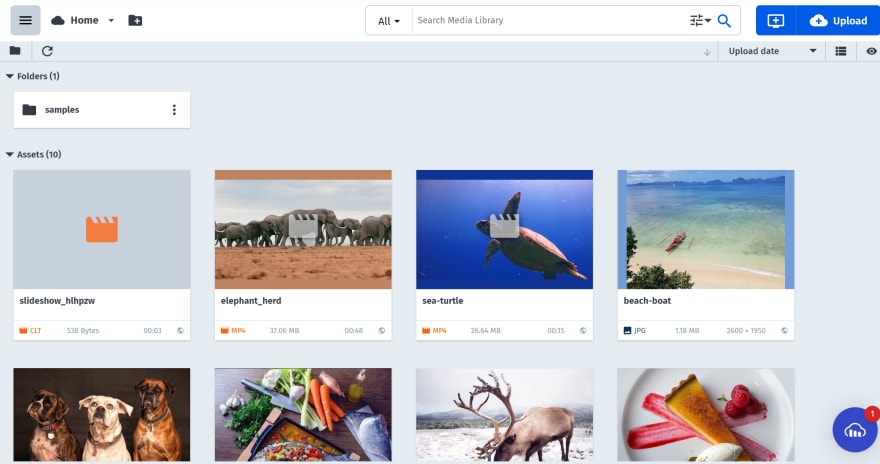Open the All asset type filter dropdown
The image size is (880, 464).
point(389,21)
